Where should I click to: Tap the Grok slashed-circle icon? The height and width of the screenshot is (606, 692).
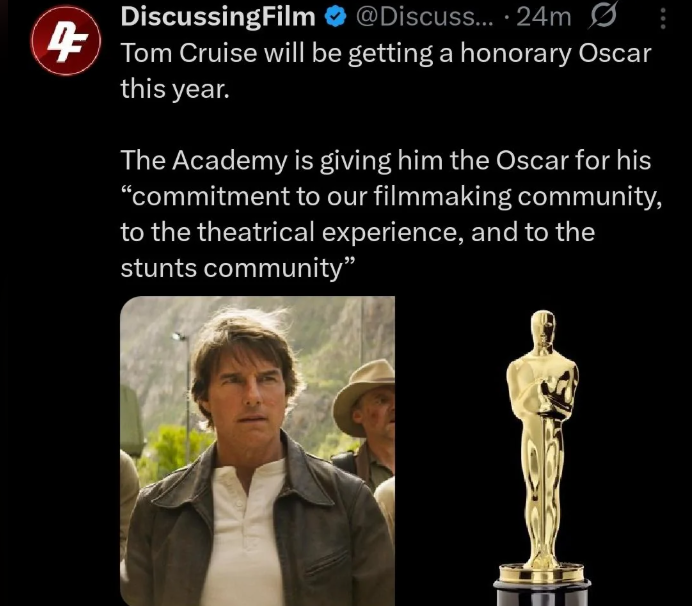tap(602, 17)
